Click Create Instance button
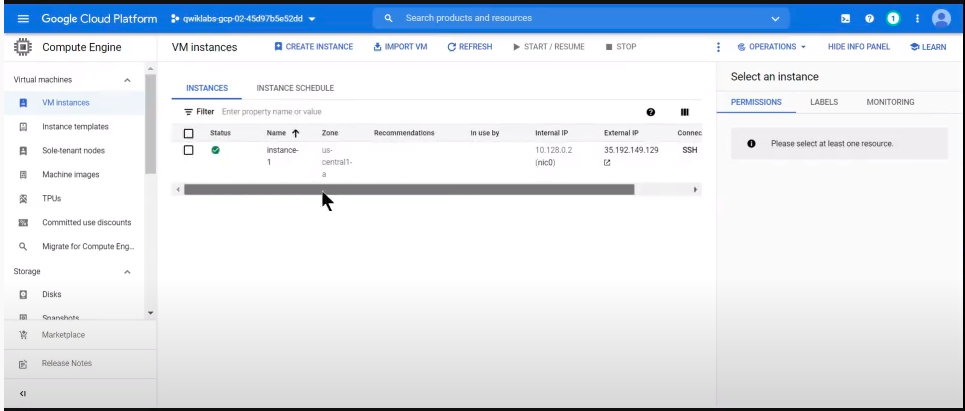Viewport: 965px width, 411px height. (314, 47)
